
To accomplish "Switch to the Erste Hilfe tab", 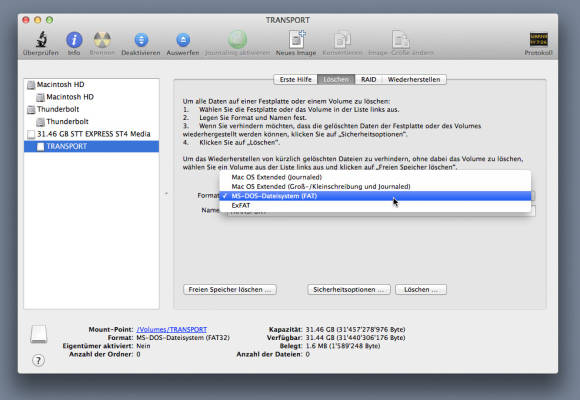I will 296,80.
